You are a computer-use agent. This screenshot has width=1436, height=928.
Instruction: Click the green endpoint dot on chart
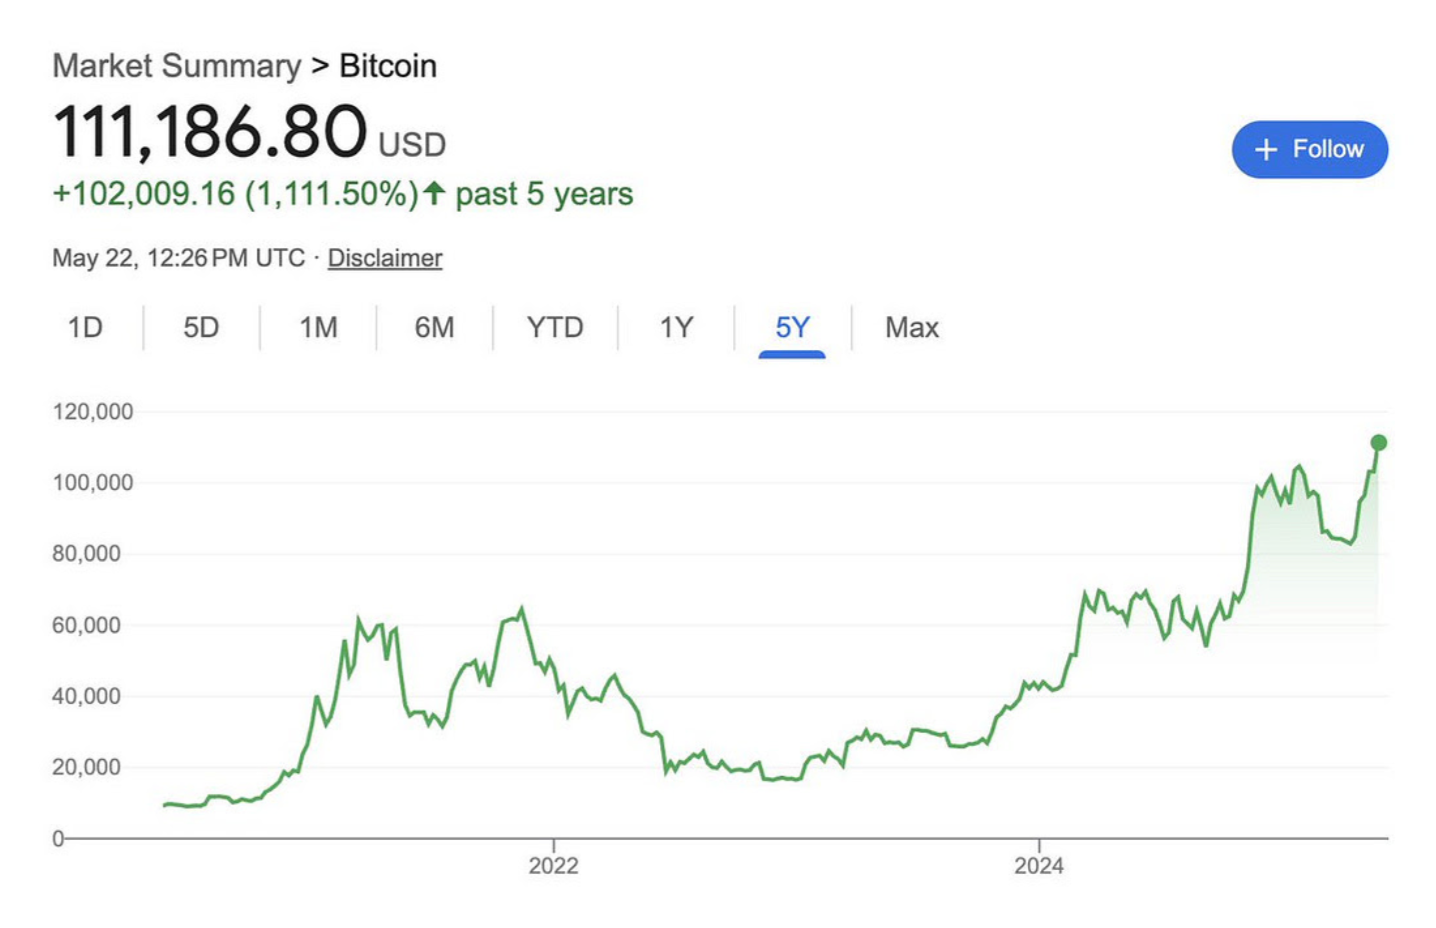(1378, 443)
